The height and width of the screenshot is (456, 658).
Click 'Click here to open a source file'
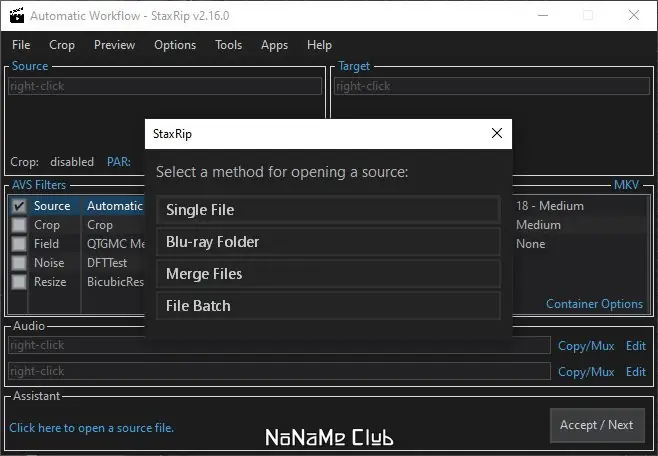coord(91,428)
